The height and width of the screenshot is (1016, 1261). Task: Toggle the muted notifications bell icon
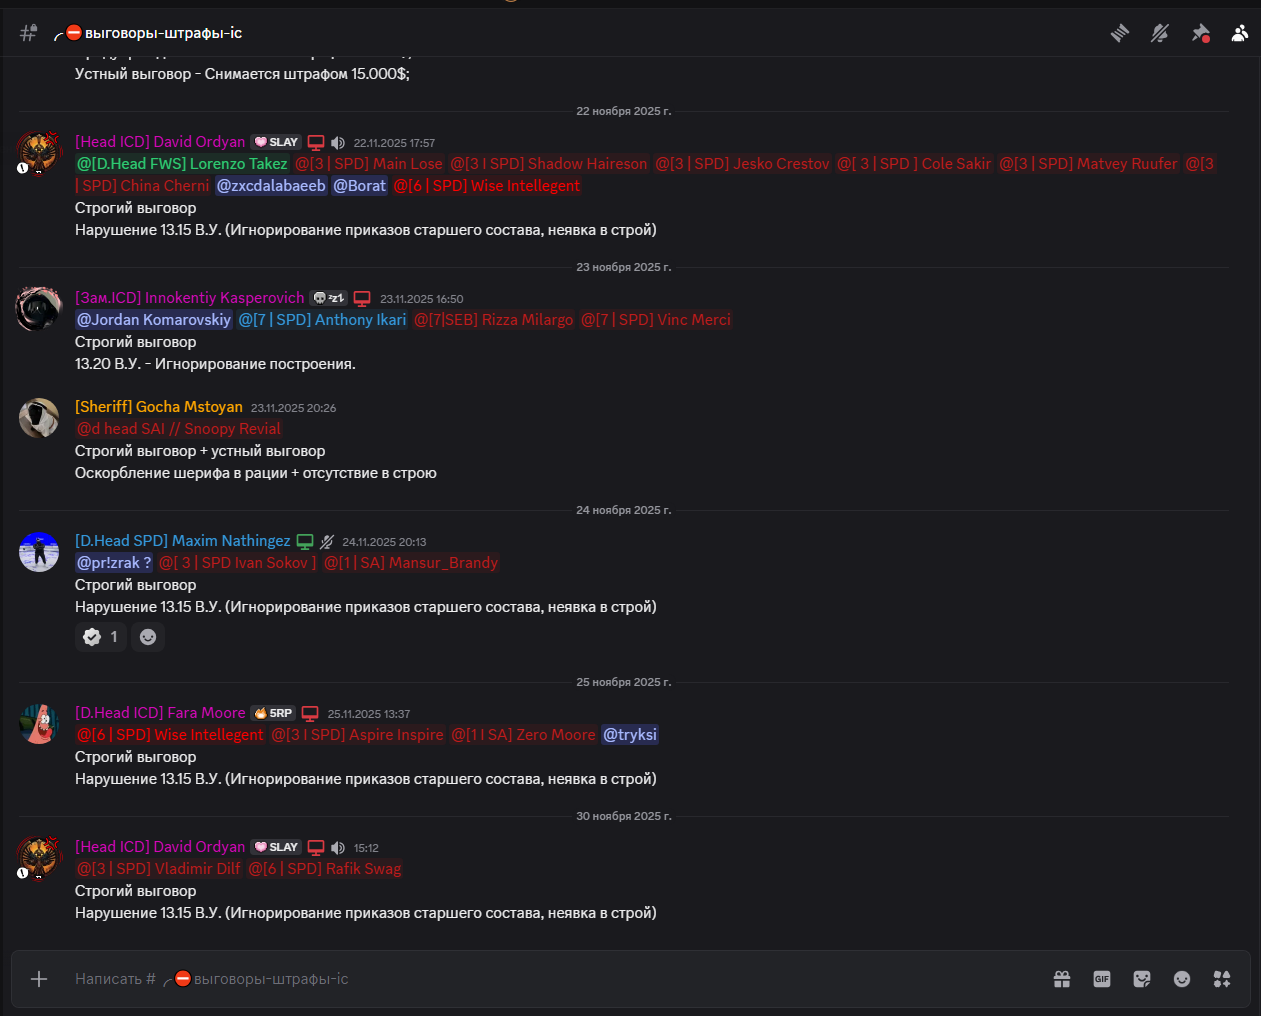(x=1159, y=33)
